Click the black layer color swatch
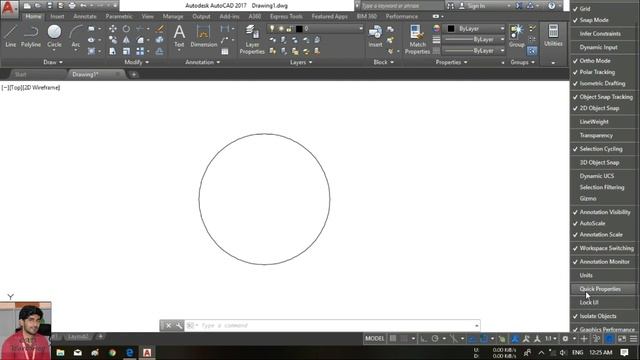The width and height of the screenshot is (640, 360). pos(299,29)
